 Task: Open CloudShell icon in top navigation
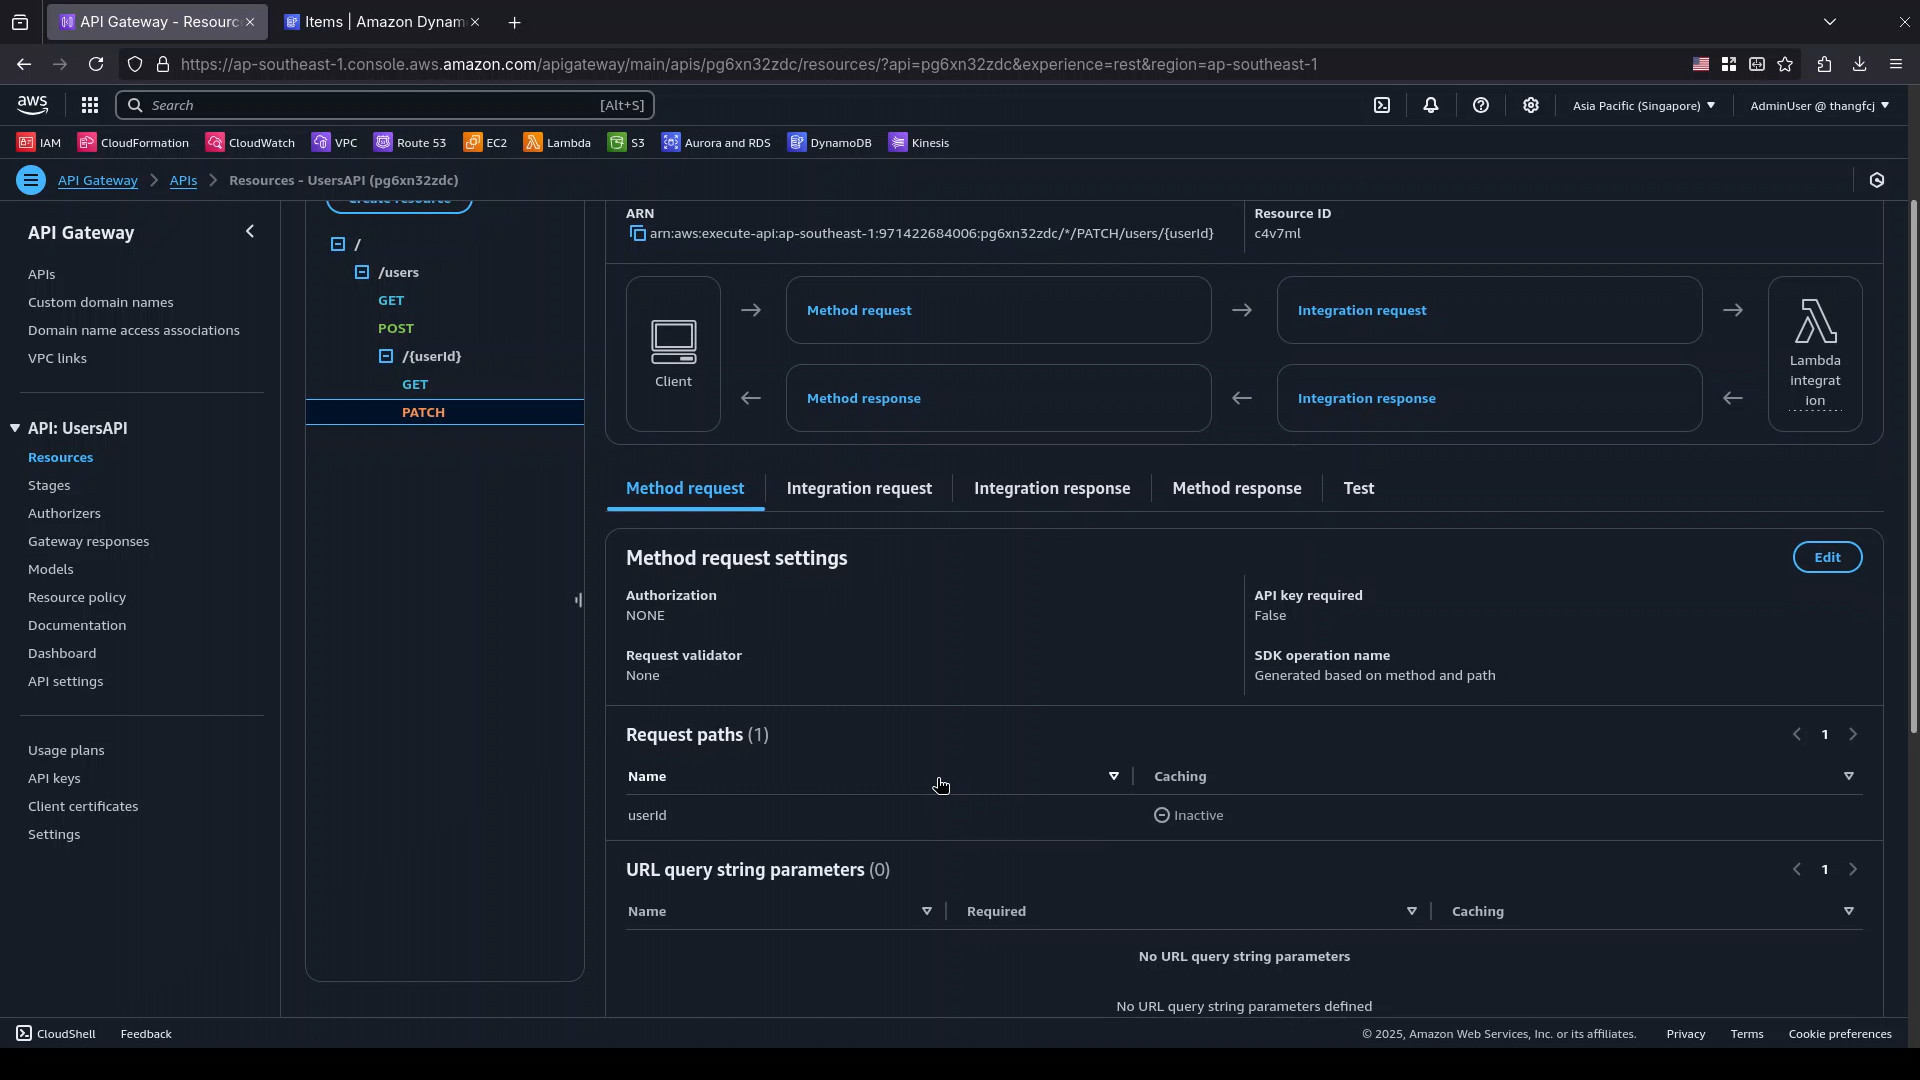coord(1382,105)
